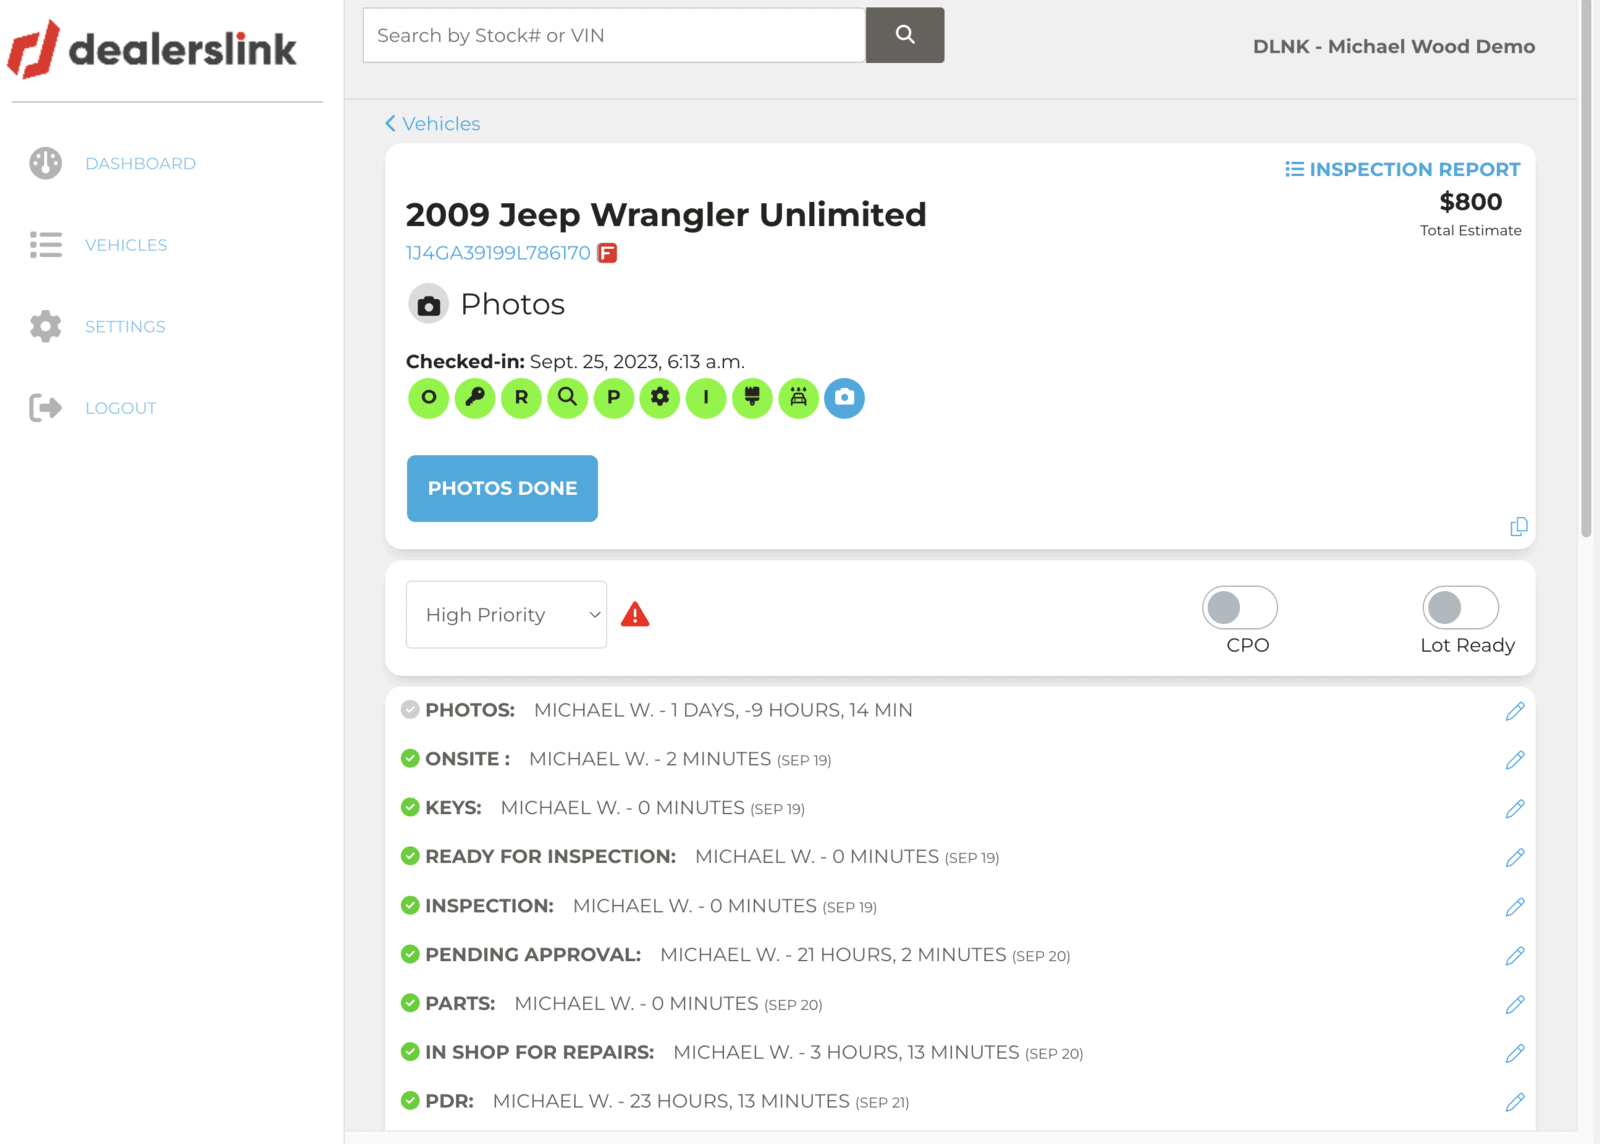Click the Settings gear icon in sidebar
1600x1144 pixels.
(45, 326)
